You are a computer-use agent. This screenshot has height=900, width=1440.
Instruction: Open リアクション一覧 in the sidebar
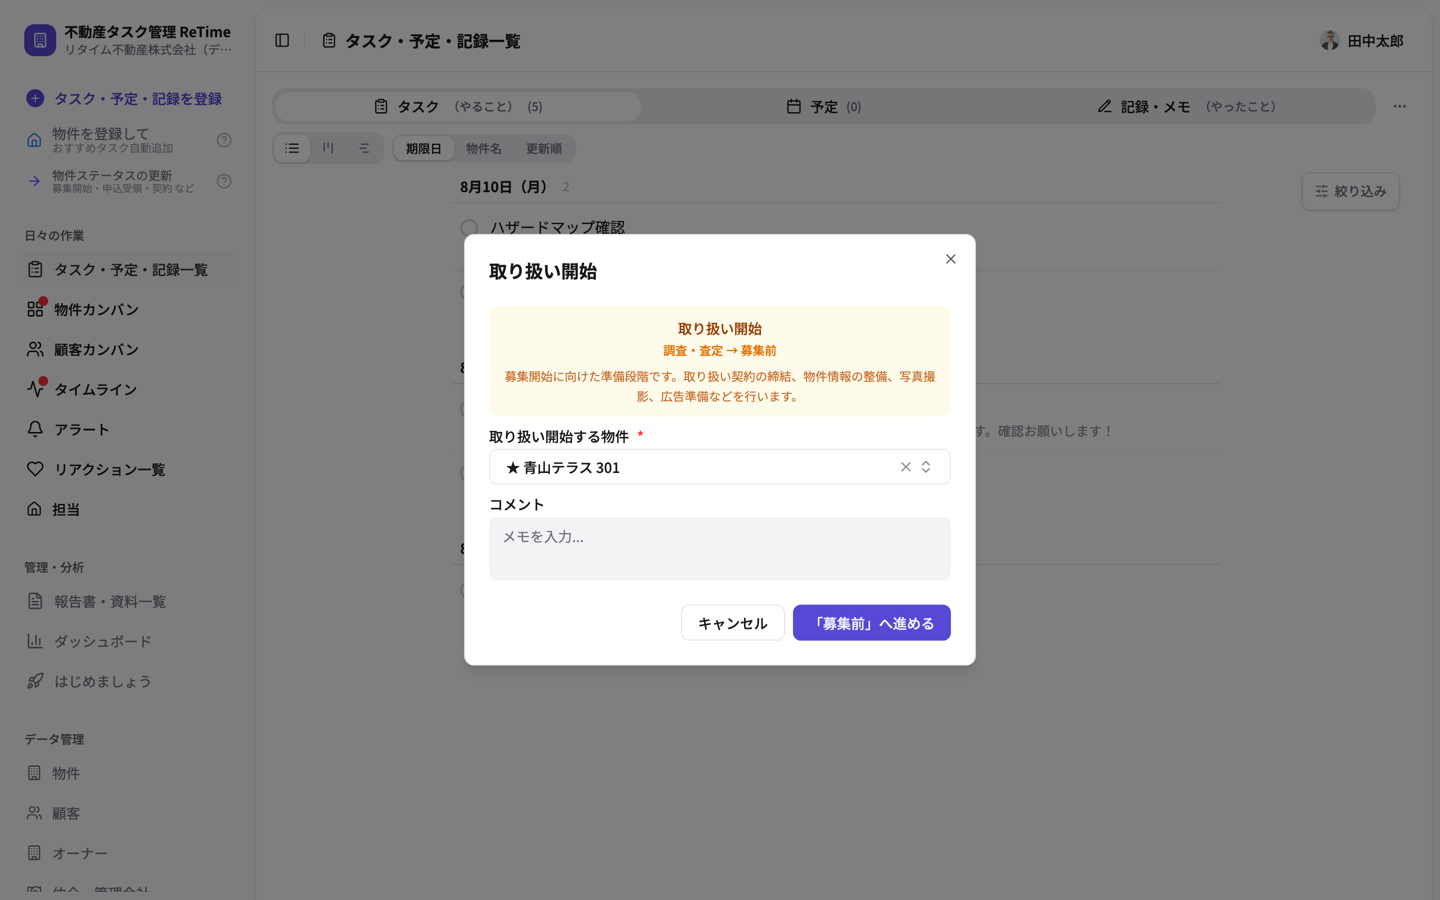[128, 469]
